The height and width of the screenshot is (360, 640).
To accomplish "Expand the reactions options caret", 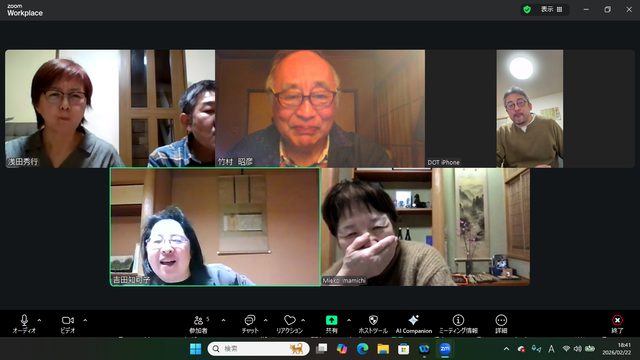I will tap(303, 320).
